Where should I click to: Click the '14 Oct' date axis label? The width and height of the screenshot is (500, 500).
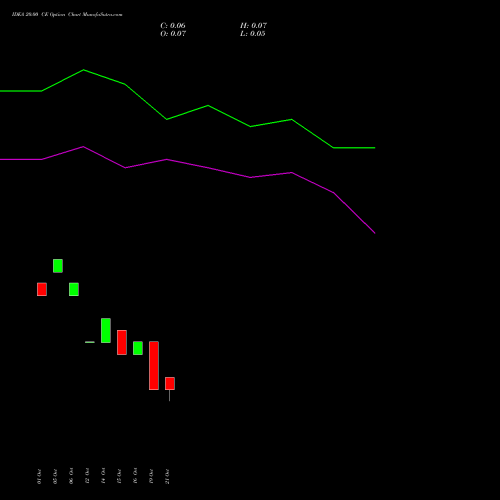click(x=103, y=476)
